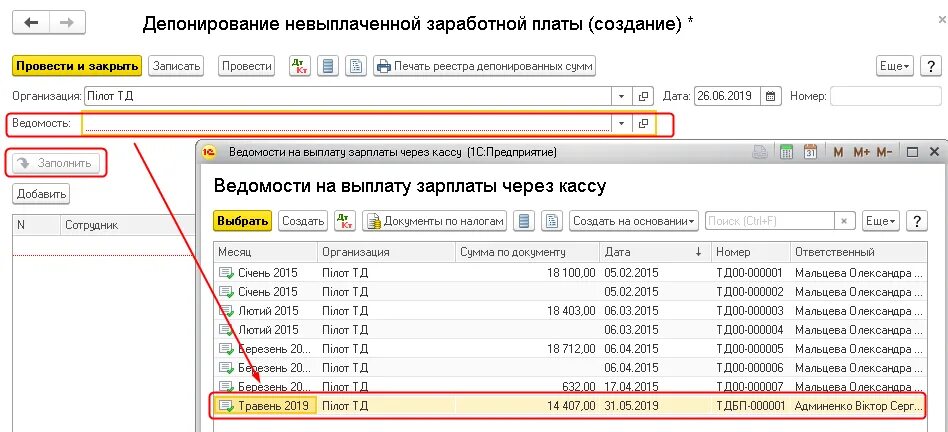Sort by the Ответственный column header
Viewport: 948px width, 432px height.
point(858,252)
